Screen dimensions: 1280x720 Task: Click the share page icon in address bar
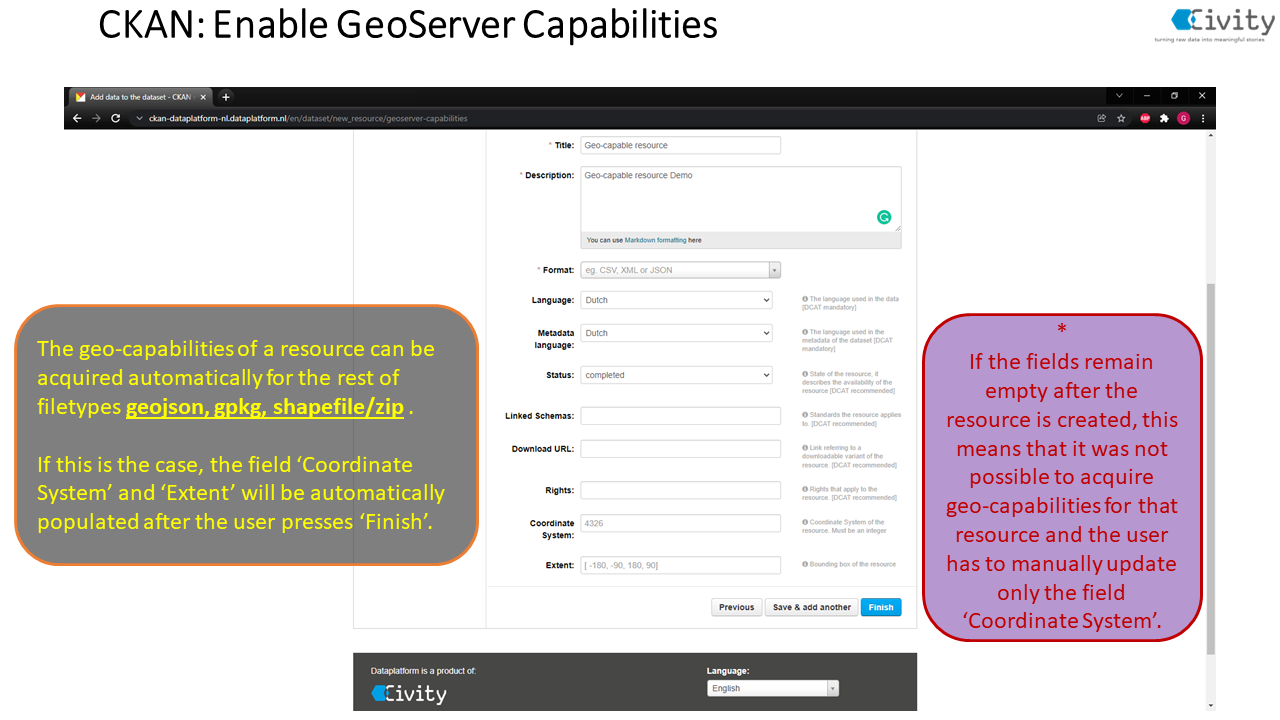coord(1102,118)
